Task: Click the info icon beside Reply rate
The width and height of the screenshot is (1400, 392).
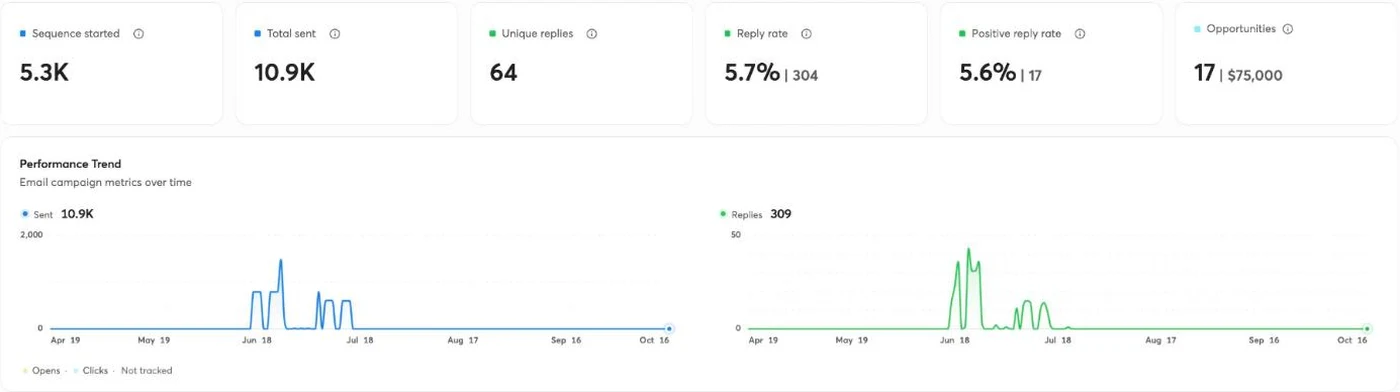Action: coord(807,34)
